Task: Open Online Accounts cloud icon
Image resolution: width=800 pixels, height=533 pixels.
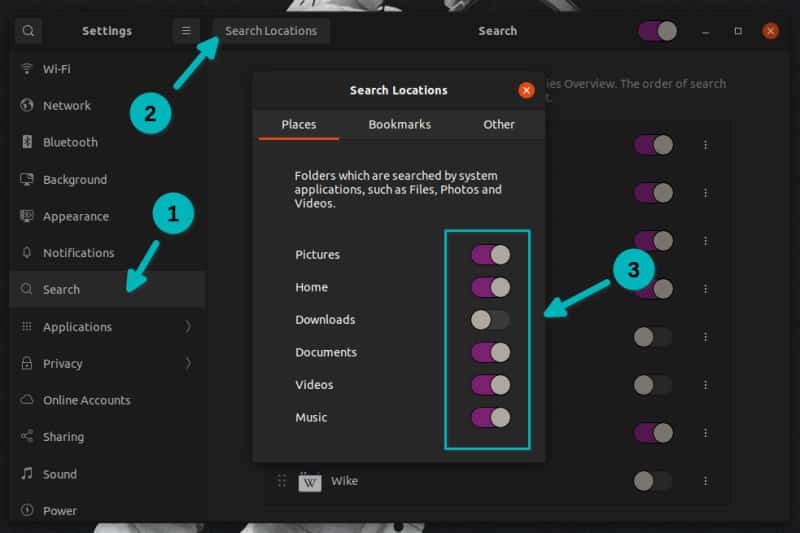Action: point(26,400)
